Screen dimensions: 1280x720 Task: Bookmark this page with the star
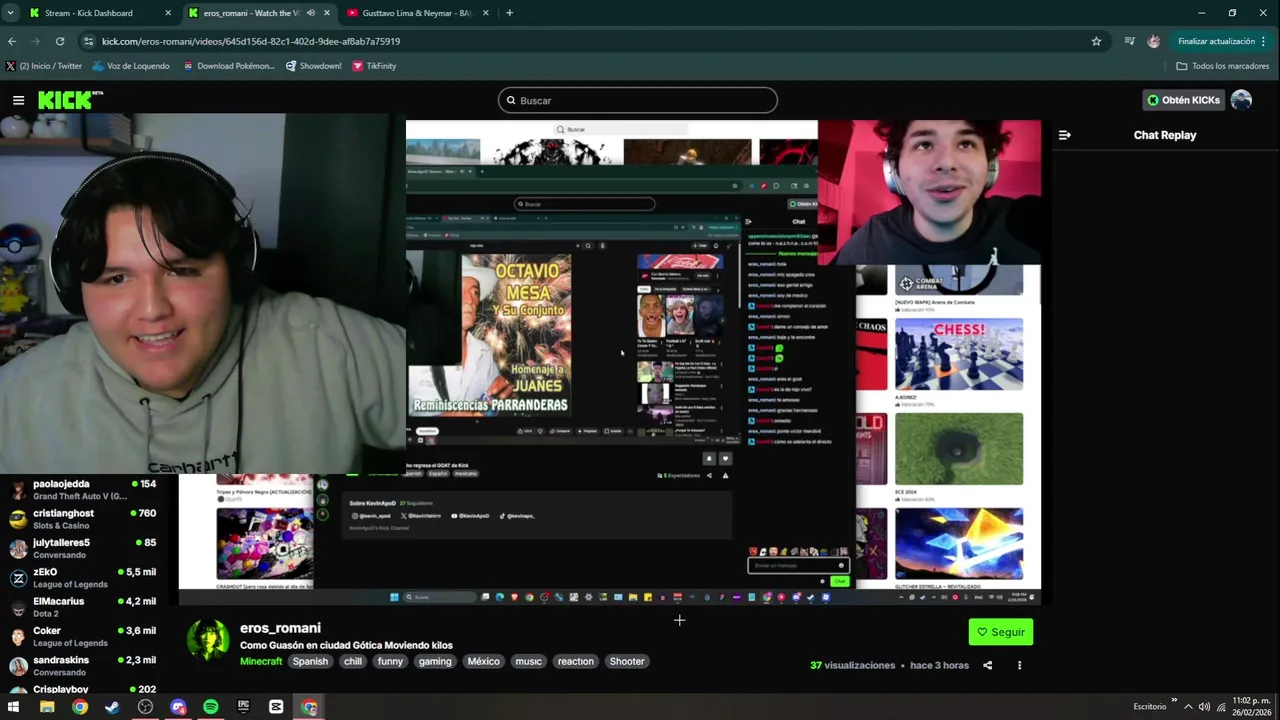coord(1096,41)
